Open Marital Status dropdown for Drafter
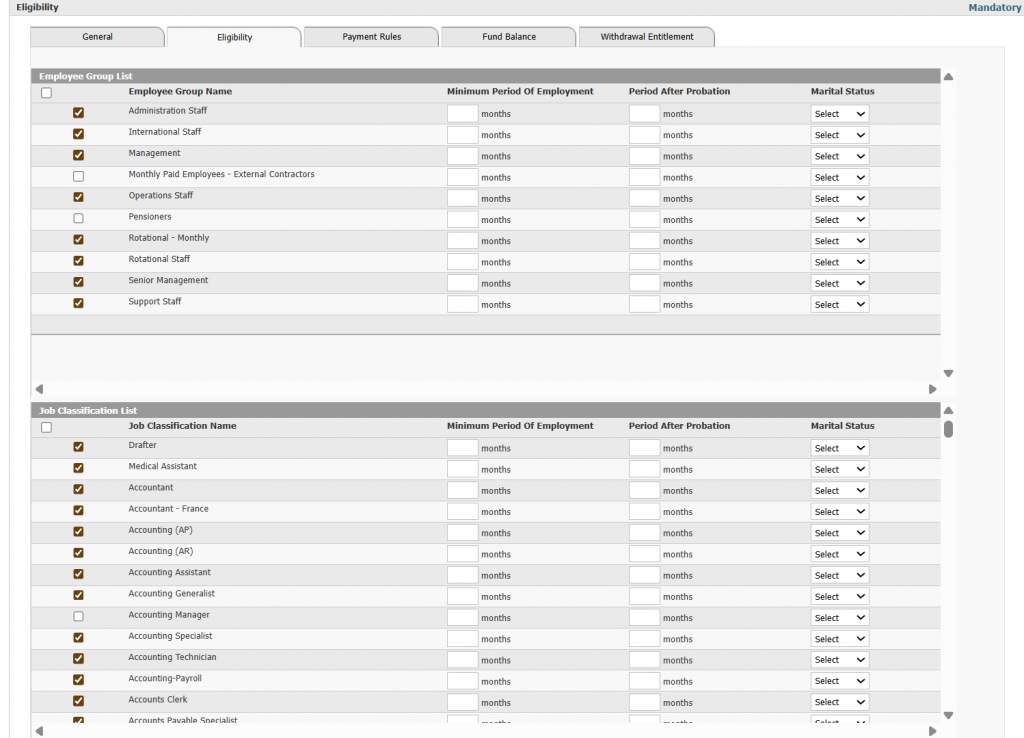This screenshot has height=738, width=1024. coord(840,449)
